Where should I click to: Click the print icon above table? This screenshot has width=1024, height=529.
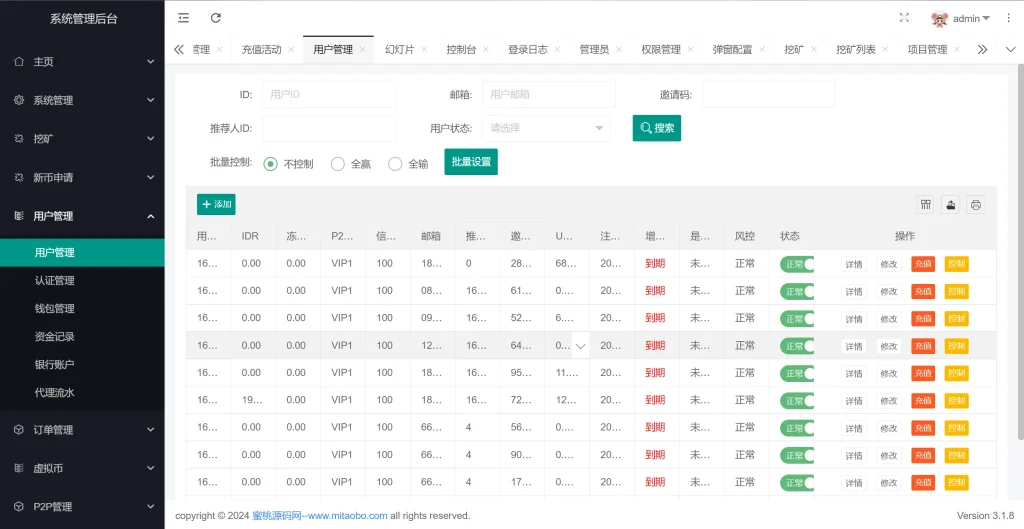pos(976,205)
